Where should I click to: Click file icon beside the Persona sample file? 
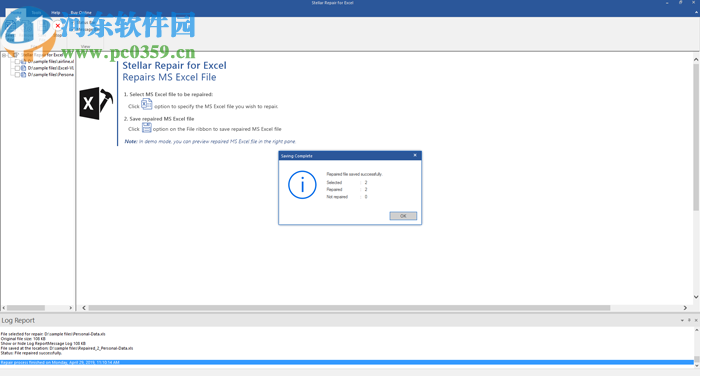click(x=24, y=75)
